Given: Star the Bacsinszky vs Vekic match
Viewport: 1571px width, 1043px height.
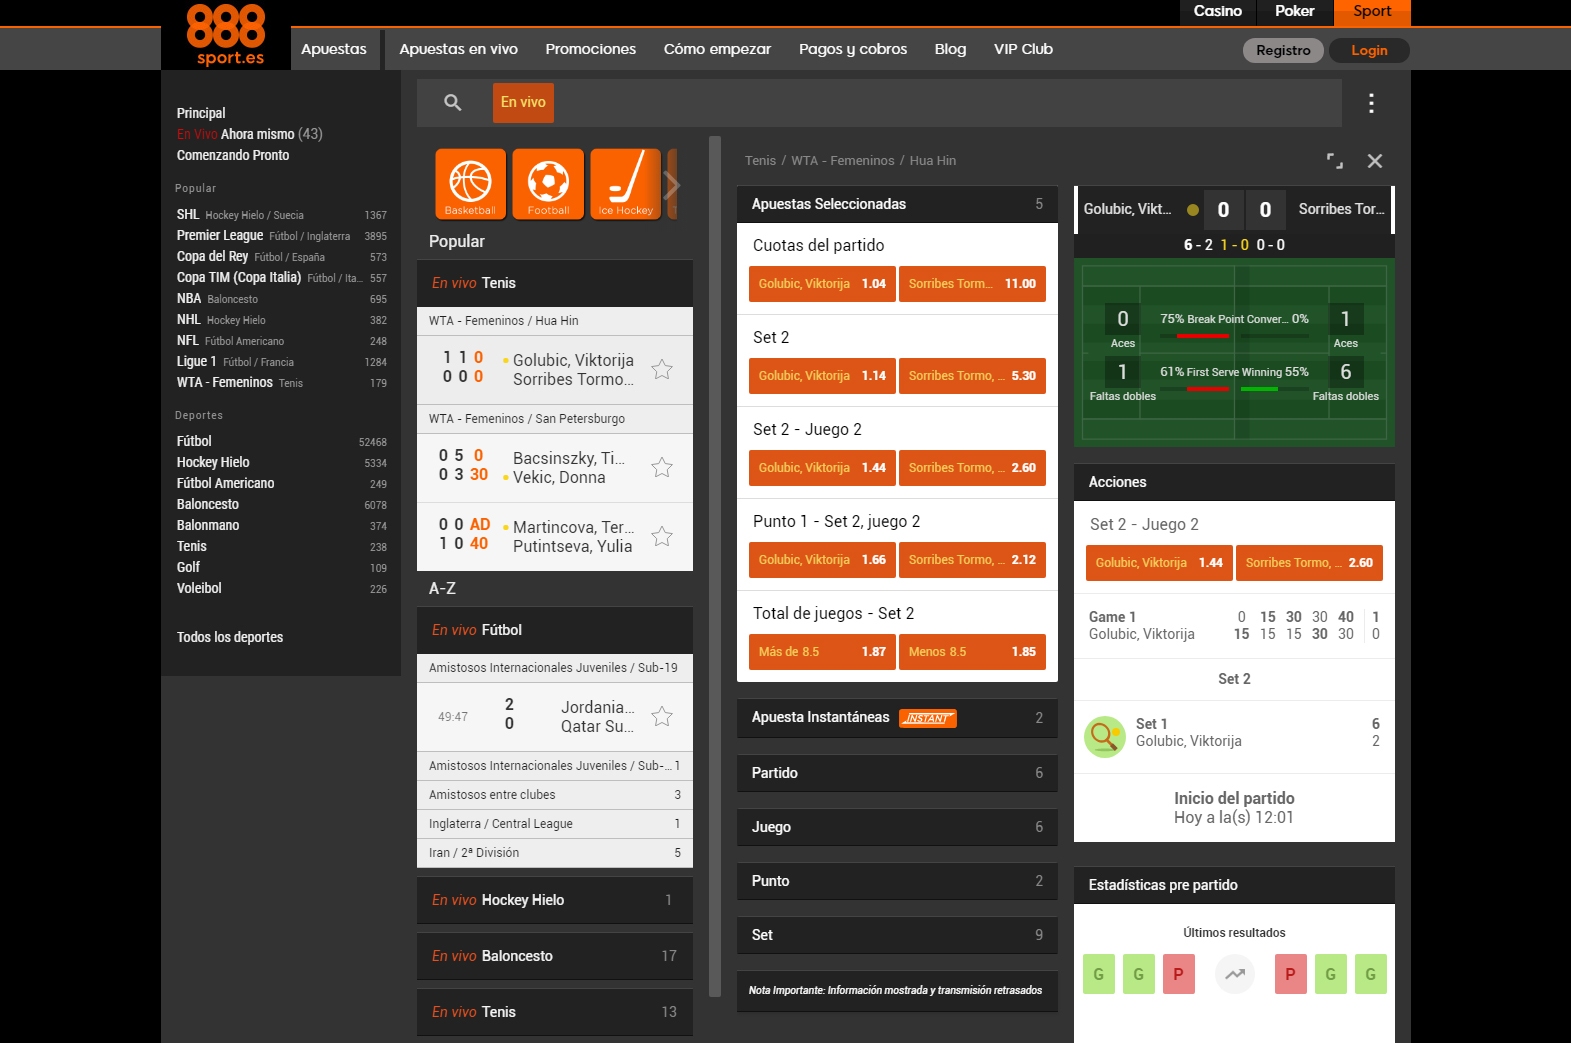Looking at the screenshot, I should (x=662, y=468).
